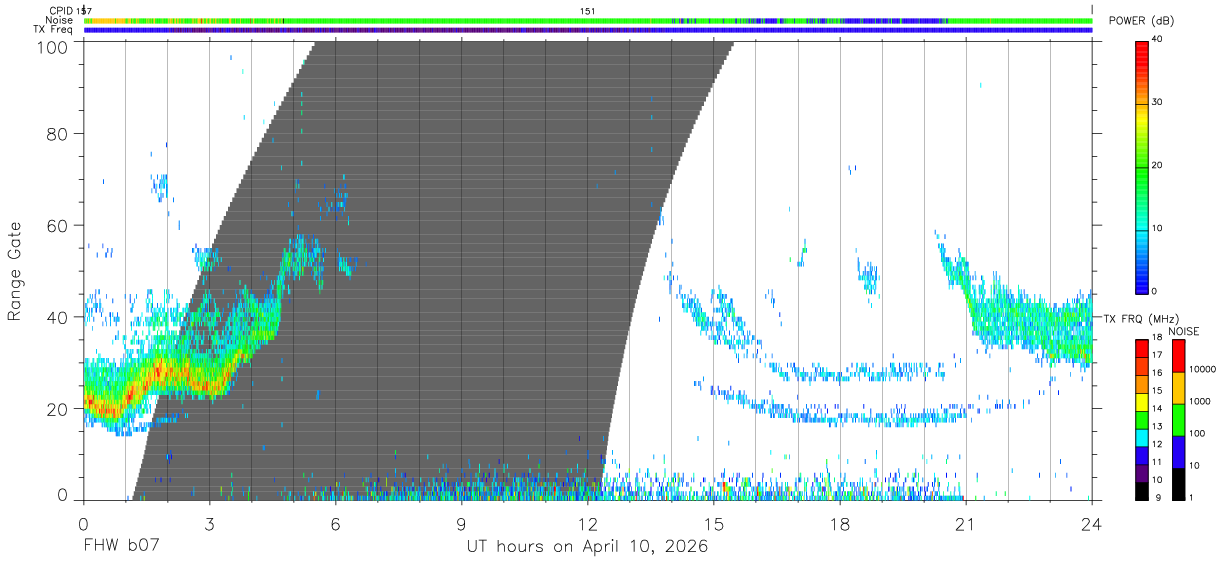Click the 100 label on the NOISE scale
Viewport: 1228px width, 567px height.
pyautogui.click(x=1197, y=434)
